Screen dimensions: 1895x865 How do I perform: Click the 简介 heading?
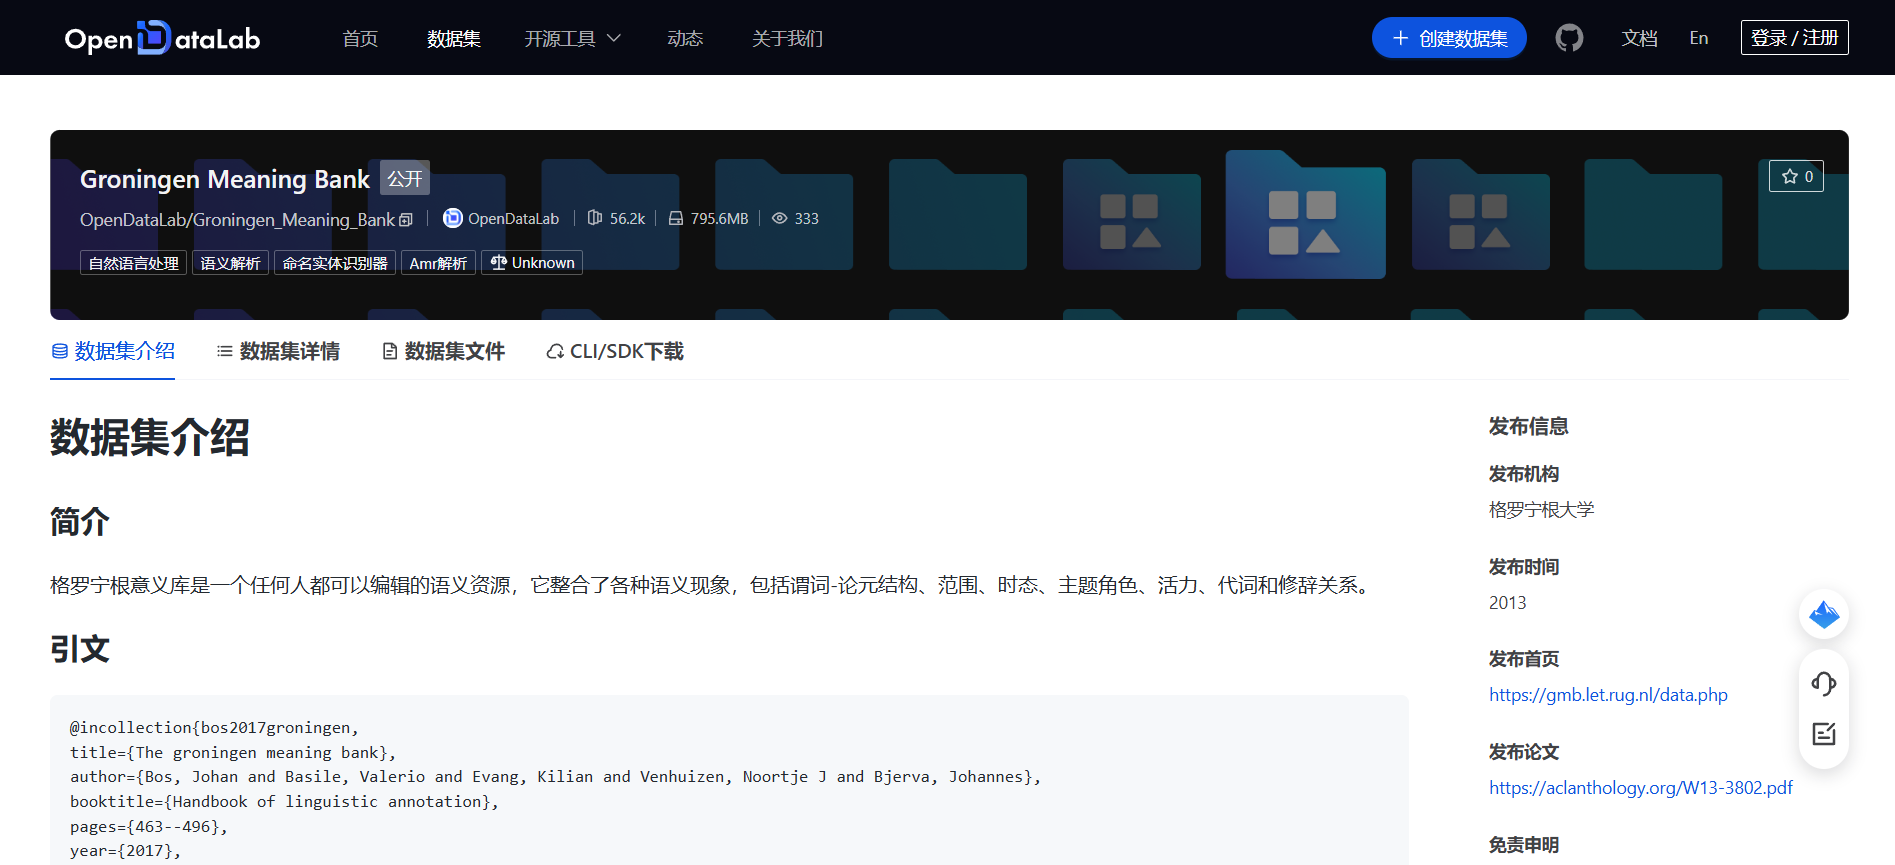80,521
